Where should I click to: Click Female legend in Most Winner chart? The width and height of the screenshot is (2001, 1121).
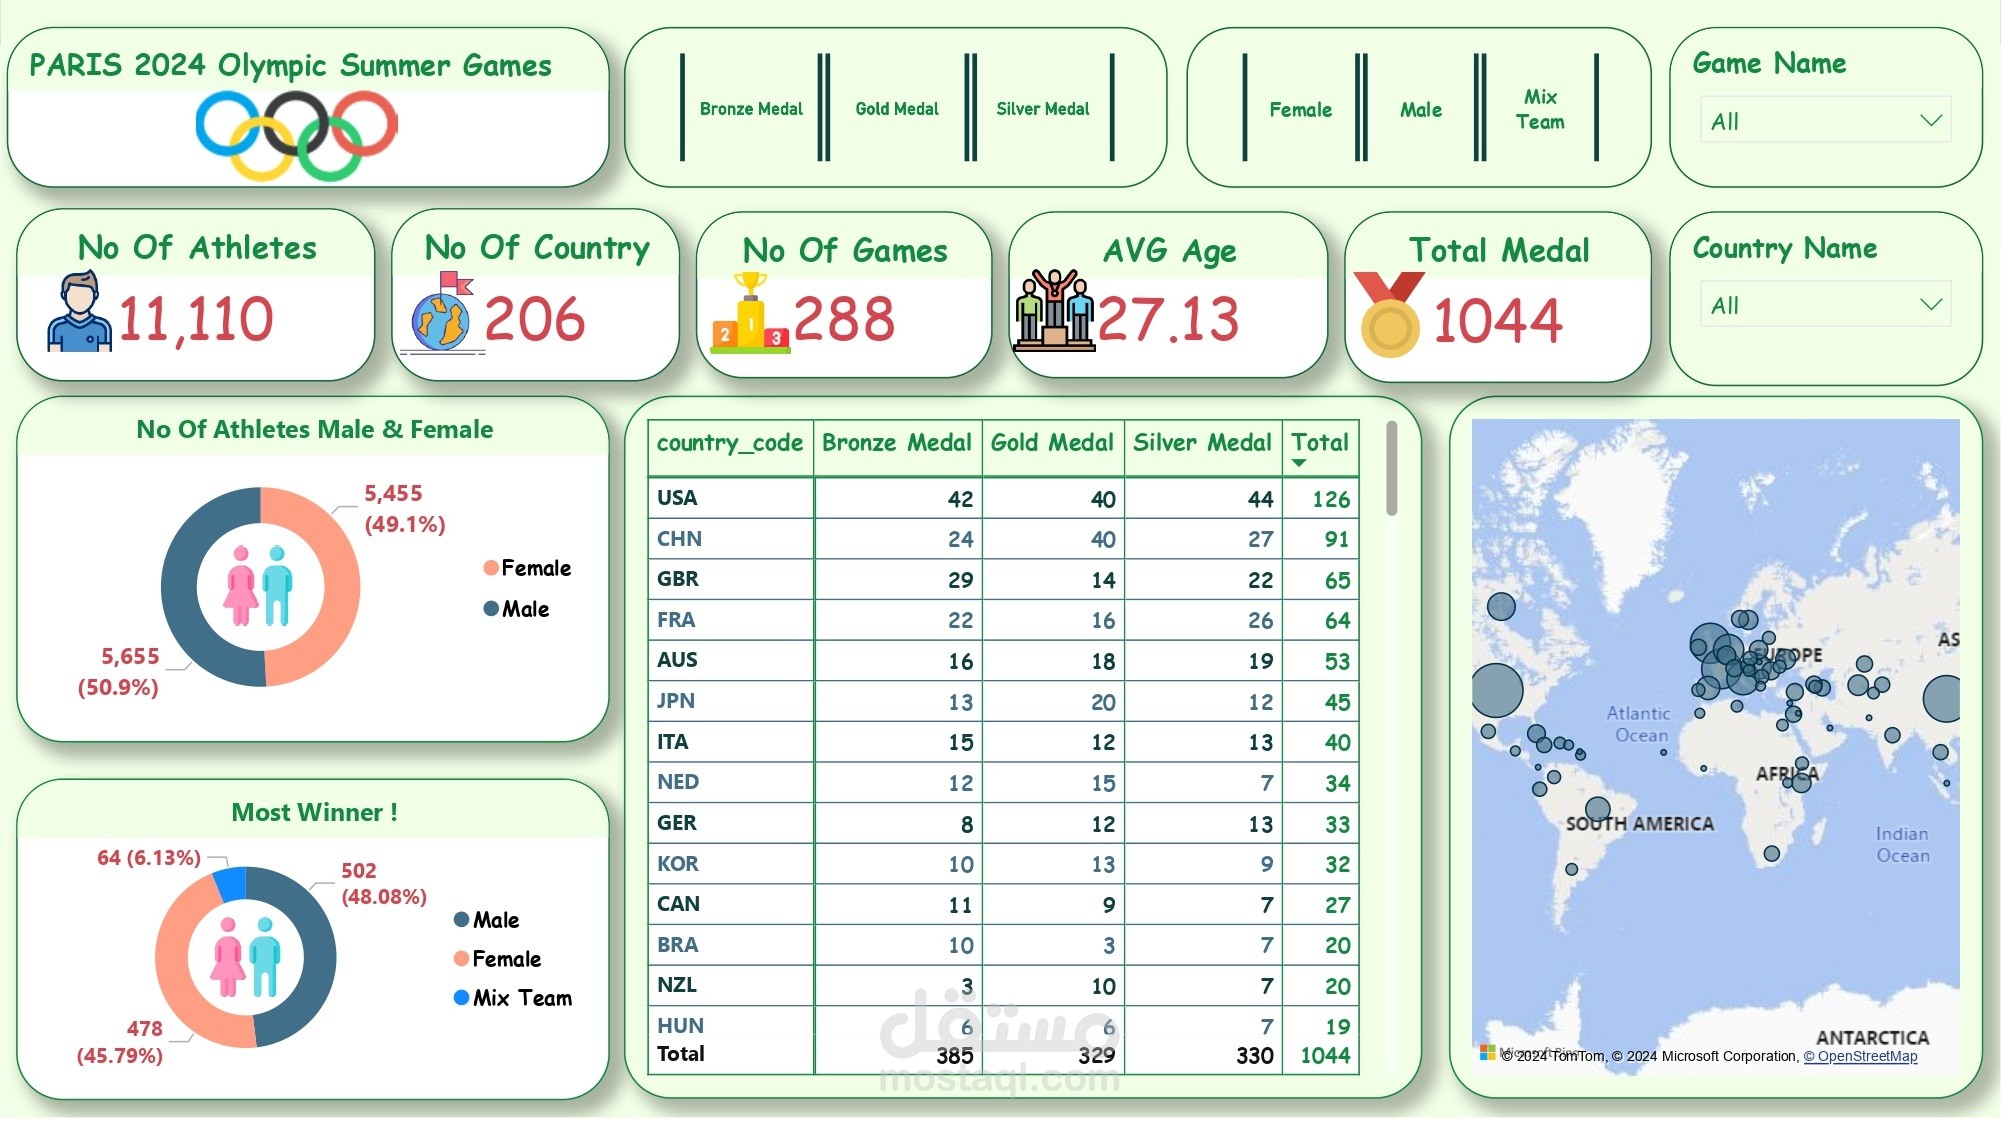(x=497, y=959)
